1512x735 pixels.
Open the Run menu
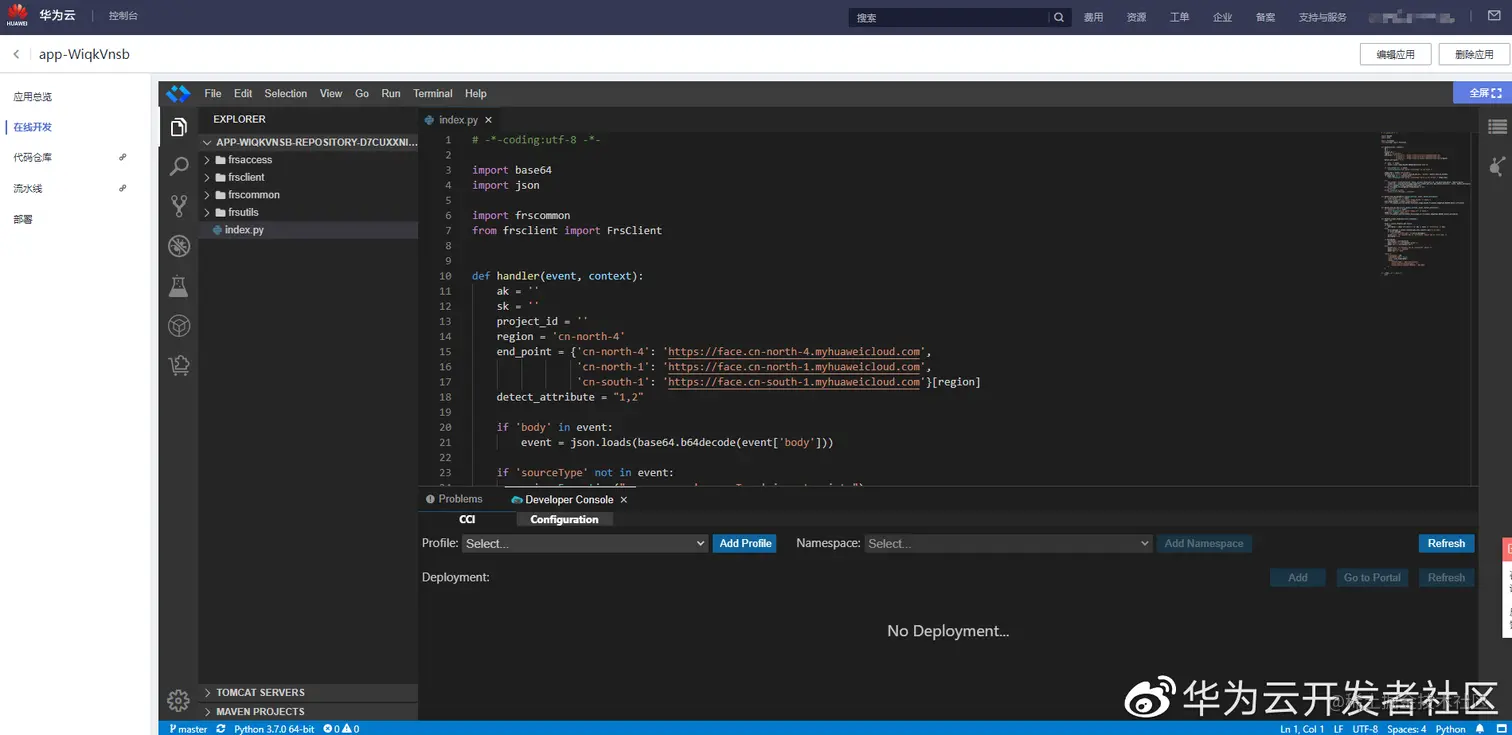tap(391, 93)
